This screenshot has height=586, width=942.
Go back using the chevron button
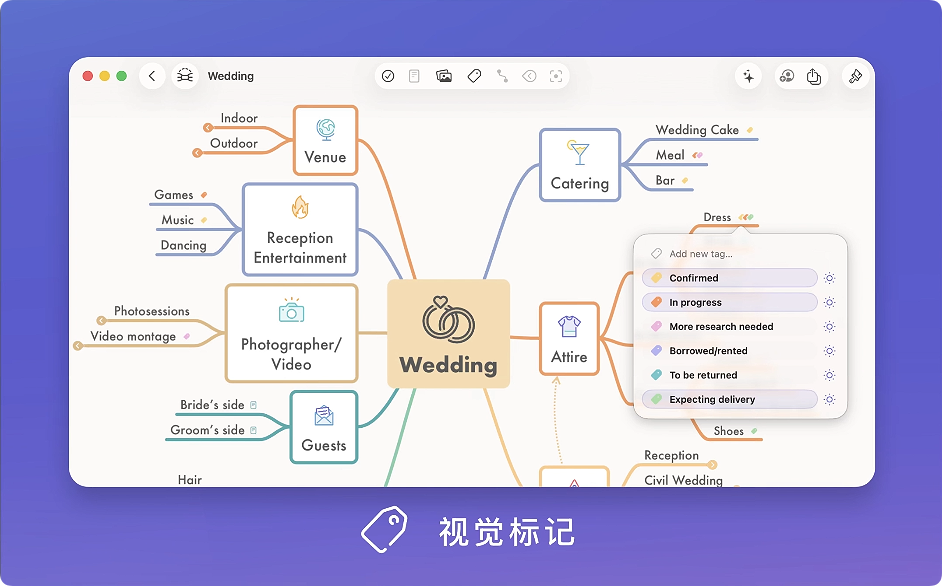[152, 76]
